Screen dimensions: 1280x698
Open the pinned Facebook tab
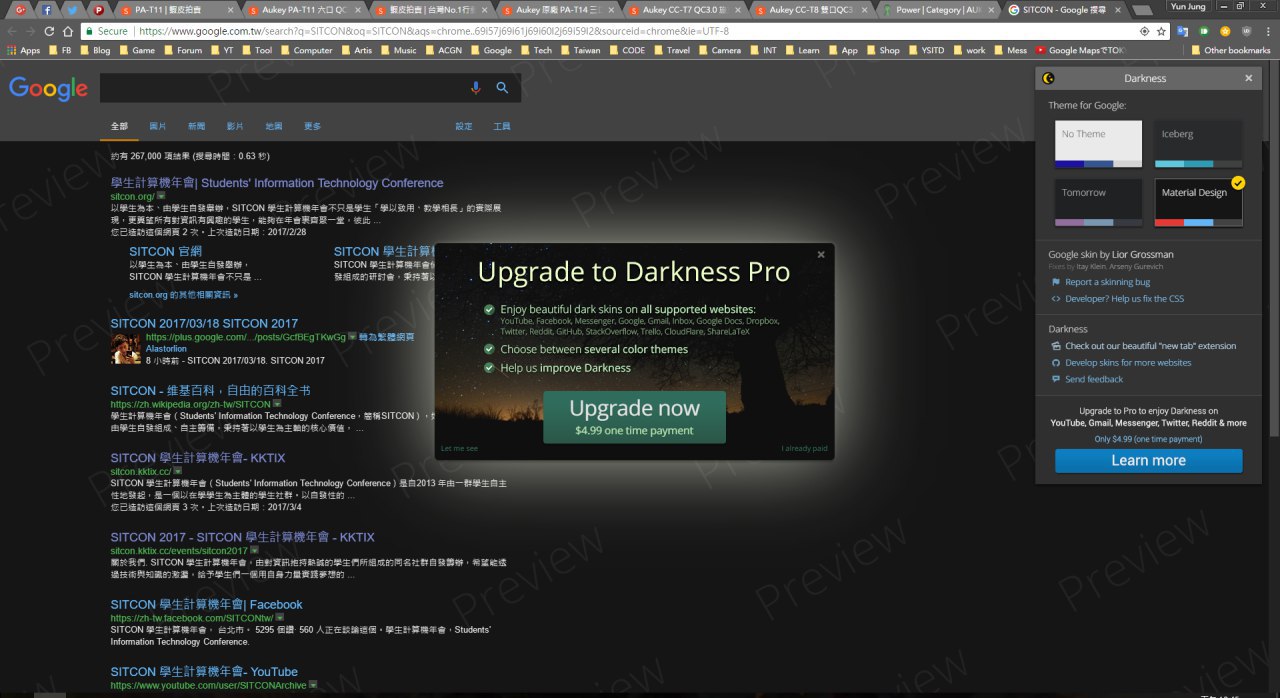point(47,9)
